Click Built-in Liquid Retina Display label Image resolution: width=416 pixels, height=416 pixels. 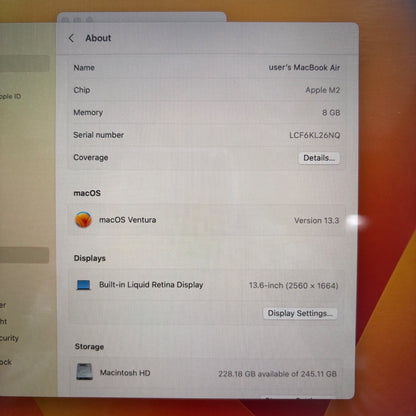click(151, 285)
